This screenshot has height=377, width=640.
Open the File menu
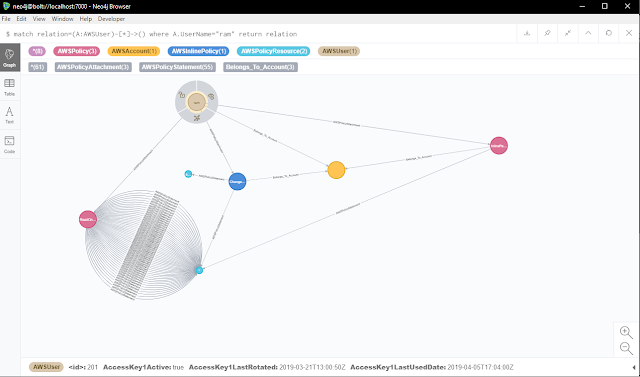click(6, 19)
